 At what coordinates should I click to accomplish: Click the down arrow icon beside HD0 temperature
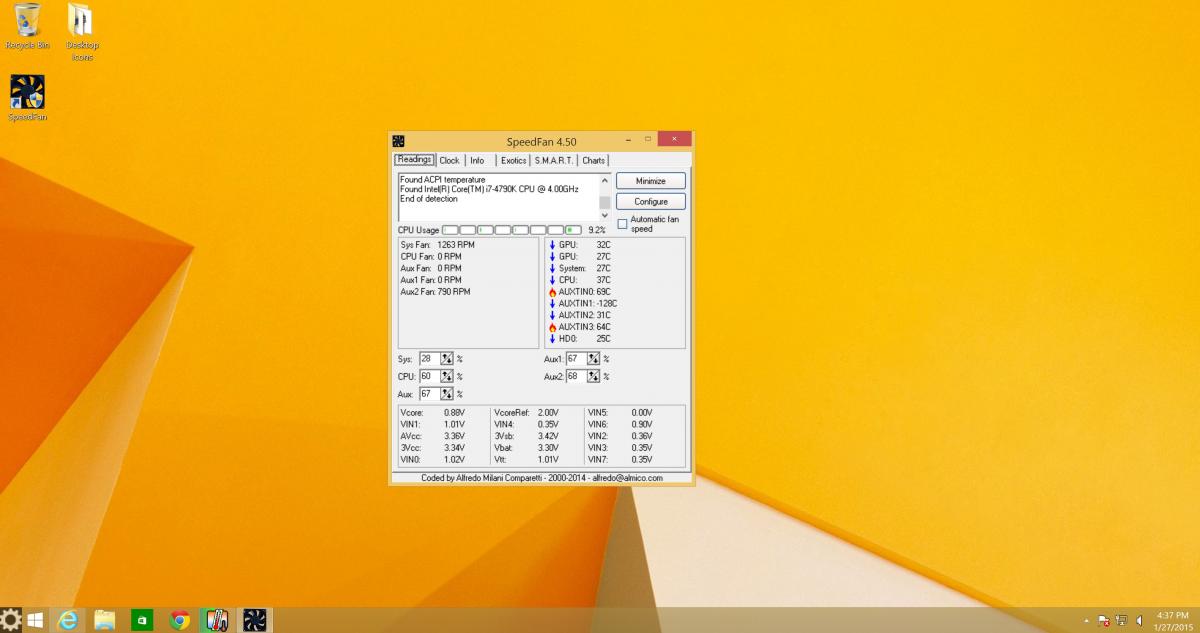coord(552,339)
